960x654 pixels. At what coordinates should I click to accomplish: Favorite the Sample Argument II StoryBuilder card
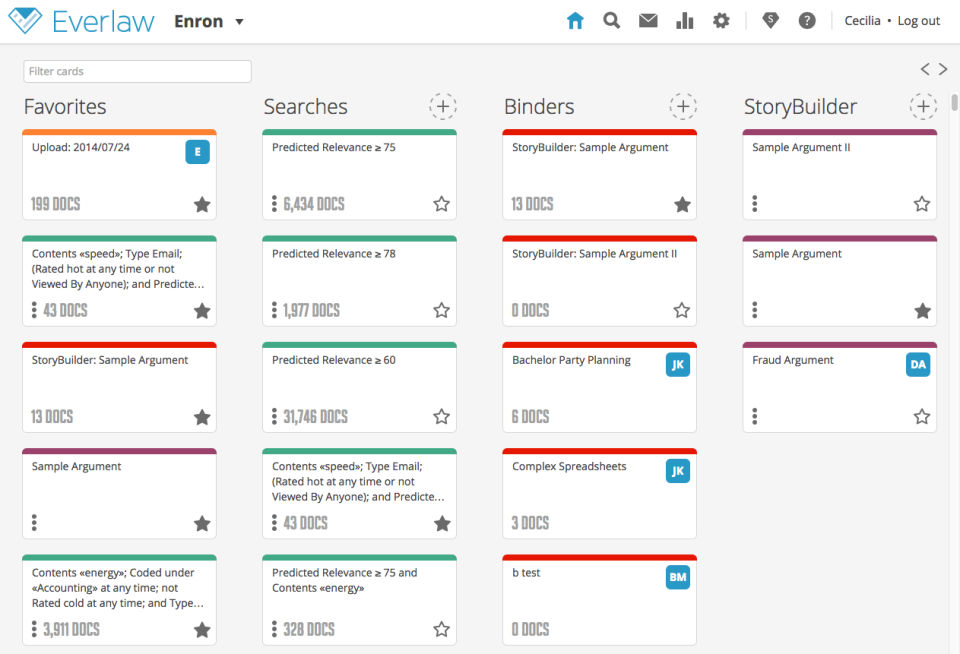(922, 204)
